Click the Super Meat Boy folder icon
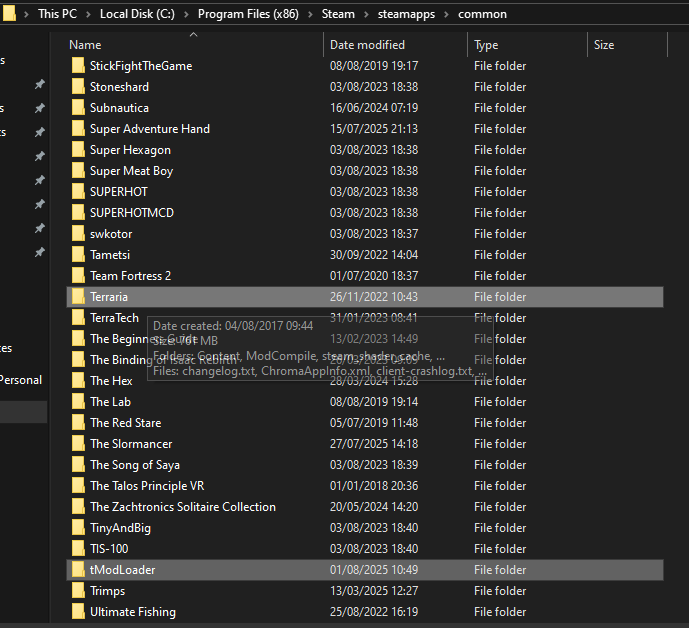The width and height of the screenshot is (689, 628). [78, 171]
